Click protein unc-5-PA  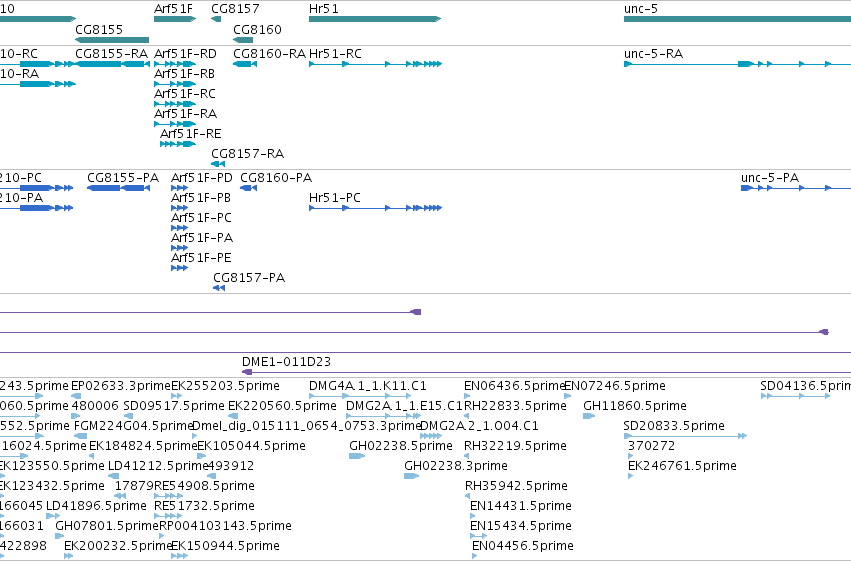point(796,188)
